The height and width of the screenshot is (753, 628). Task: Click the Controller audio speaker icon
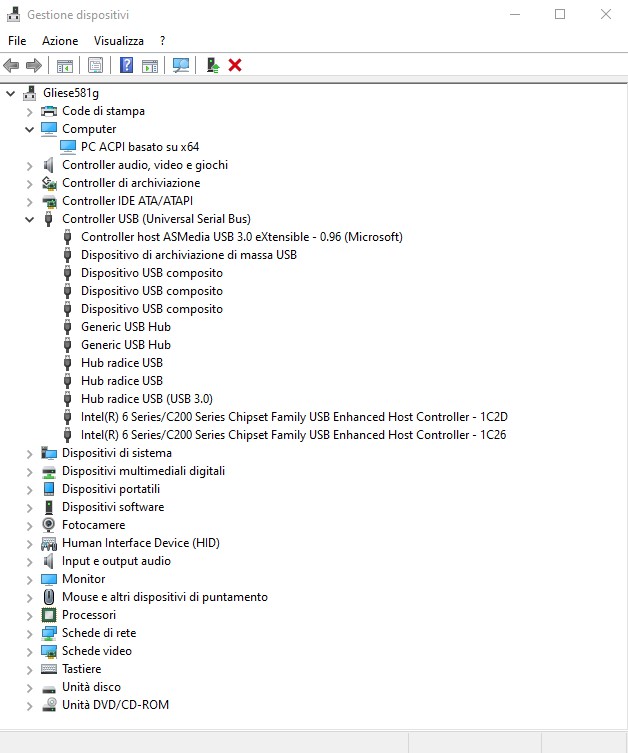[x=48, y=165]
